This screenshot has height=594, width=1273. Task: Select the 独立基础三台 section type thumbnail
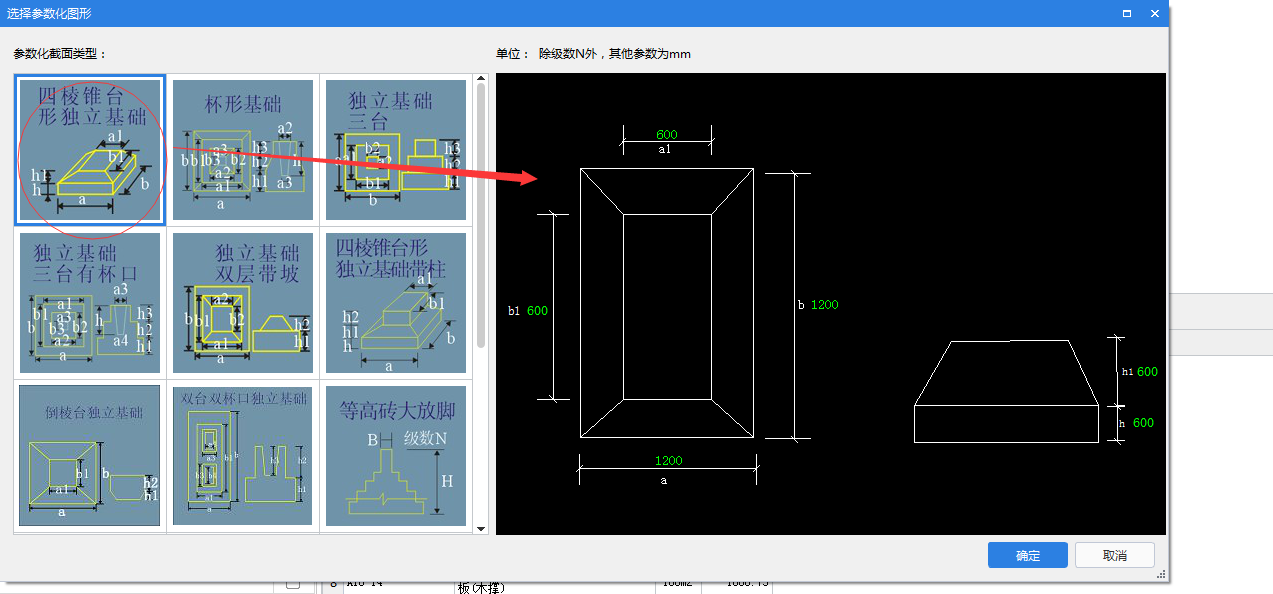396,150
